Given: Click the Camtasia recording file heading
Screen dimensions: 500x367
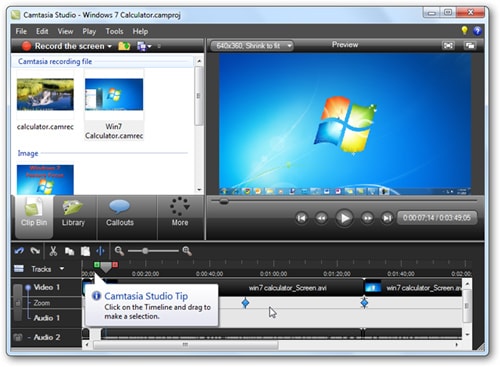Looking at the screenshot, I should point(55,61).
